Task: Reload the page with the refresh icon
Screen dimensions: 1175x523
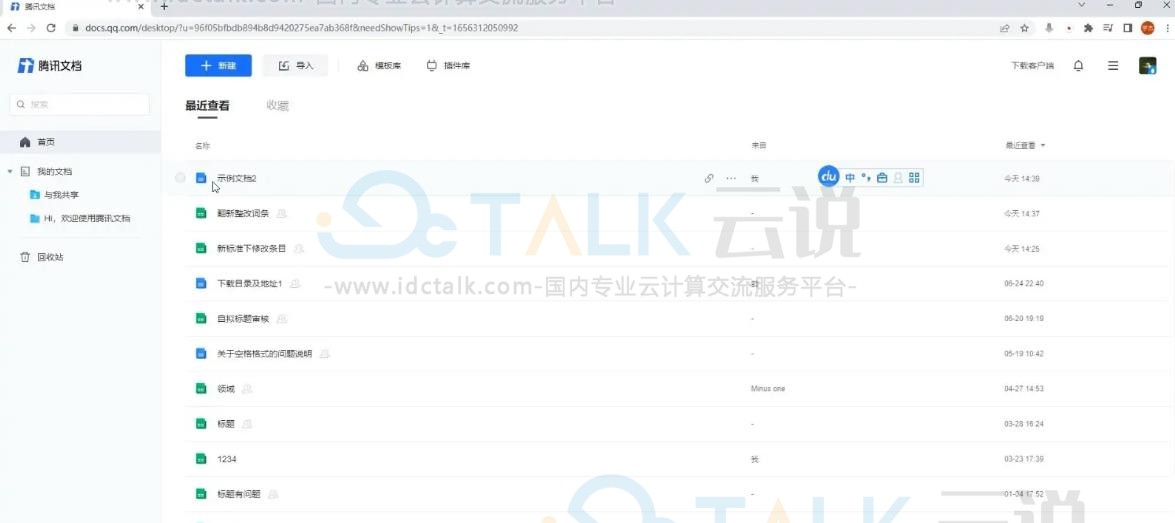Action: click(x=51, y=28)
